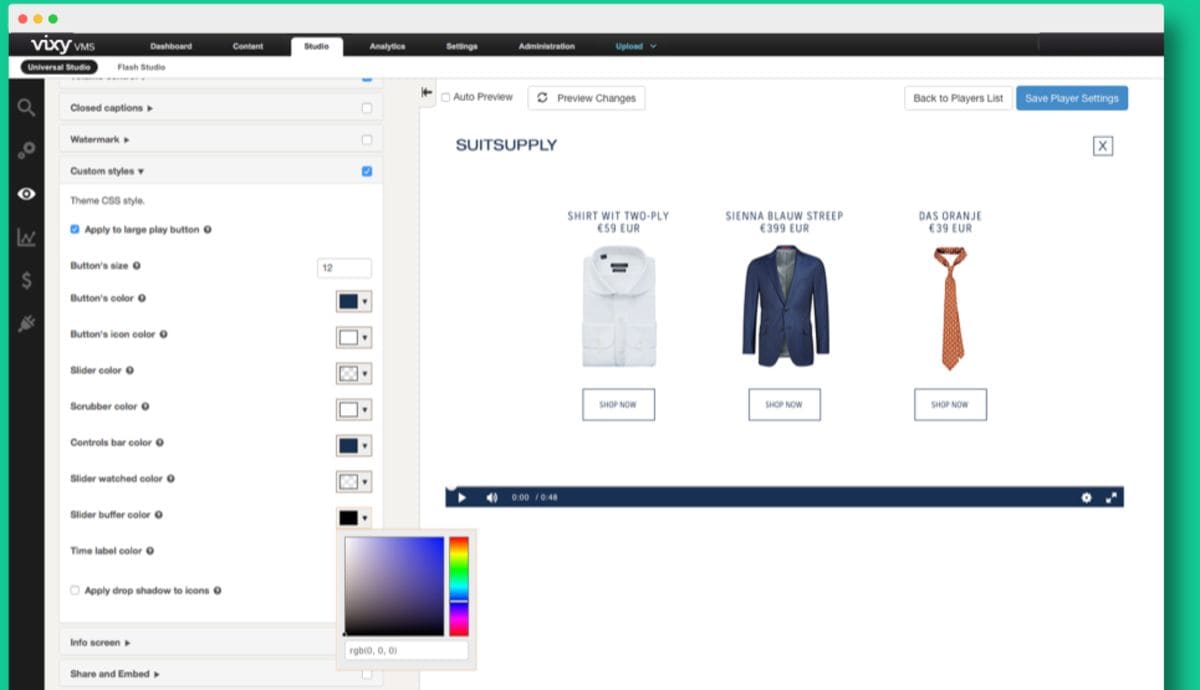Enable the Watermark checkbox
This screenshot has height=690, width=1200.
point(366,140)
